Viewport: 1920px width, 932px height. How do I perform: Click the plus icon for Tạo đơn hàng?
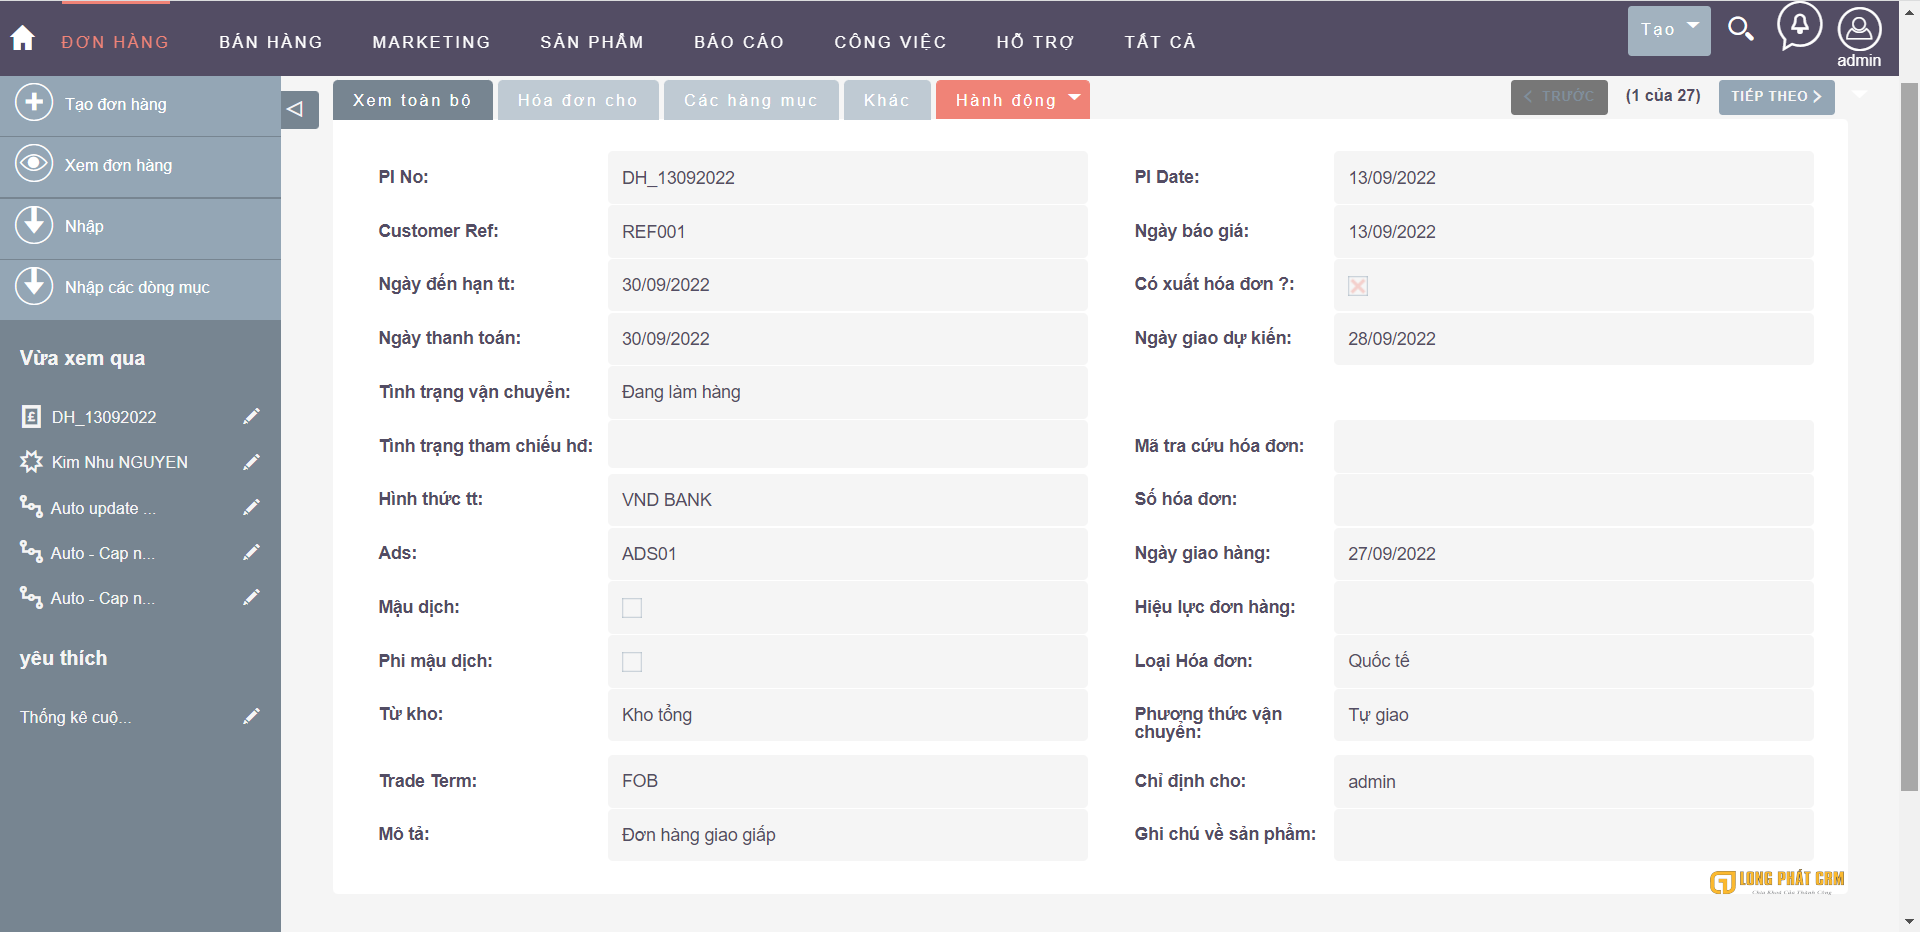(34, 103)
